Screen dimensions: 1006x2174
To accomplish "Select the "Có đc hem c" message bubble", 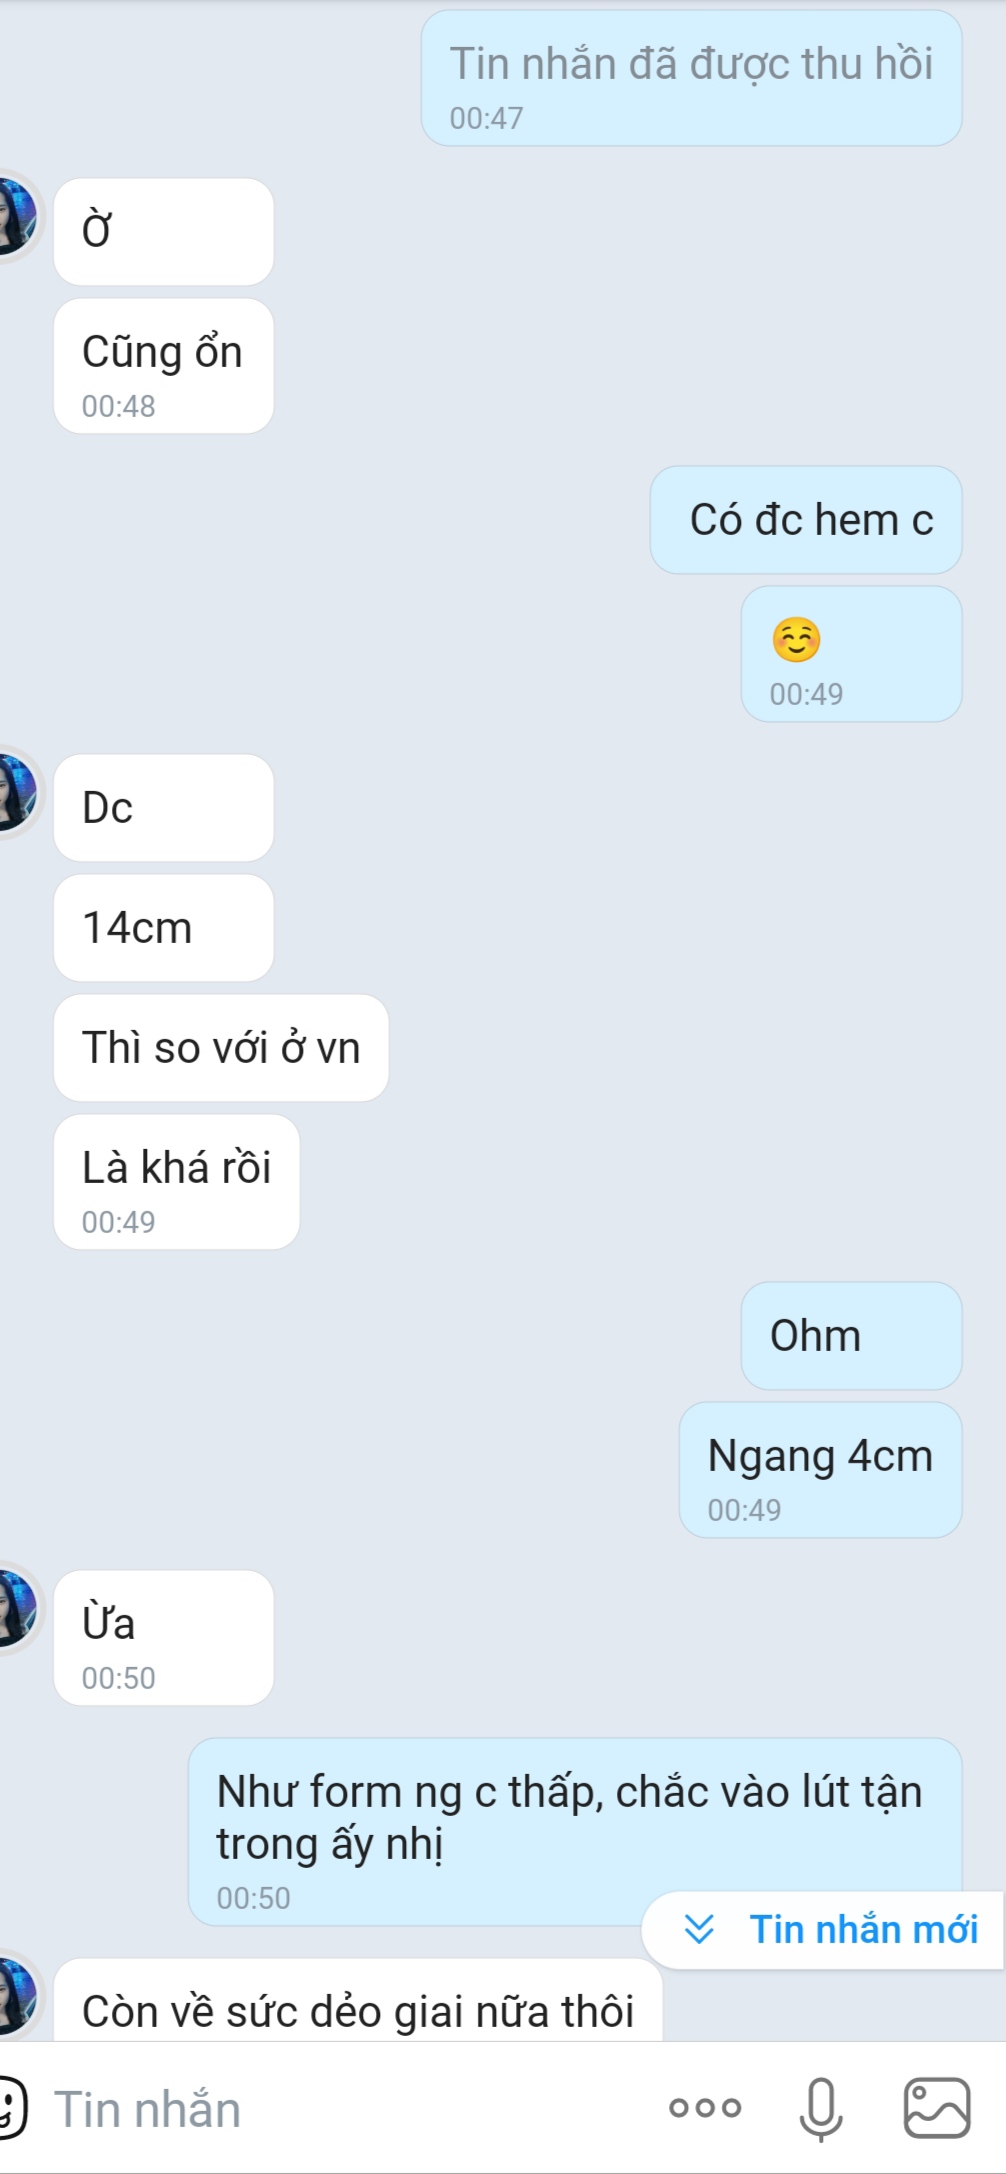I will pyautogui.click(x=806, y=520).
